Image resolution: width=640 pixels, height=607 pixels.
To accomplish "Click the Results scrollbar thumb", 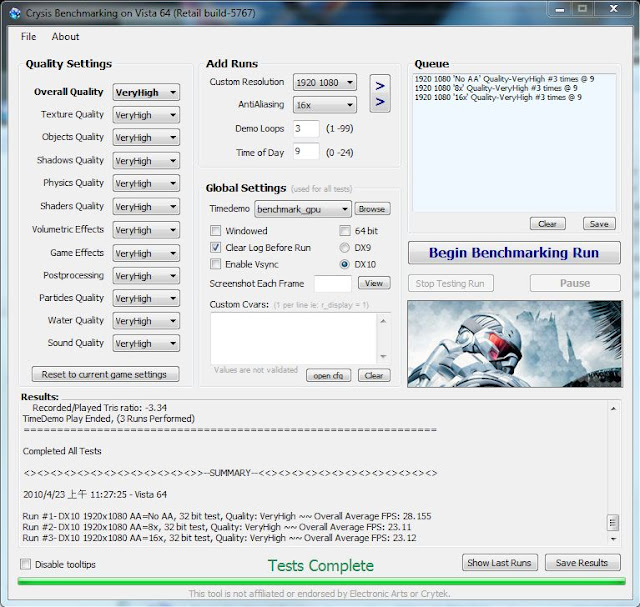I will (x=613, y=522).
